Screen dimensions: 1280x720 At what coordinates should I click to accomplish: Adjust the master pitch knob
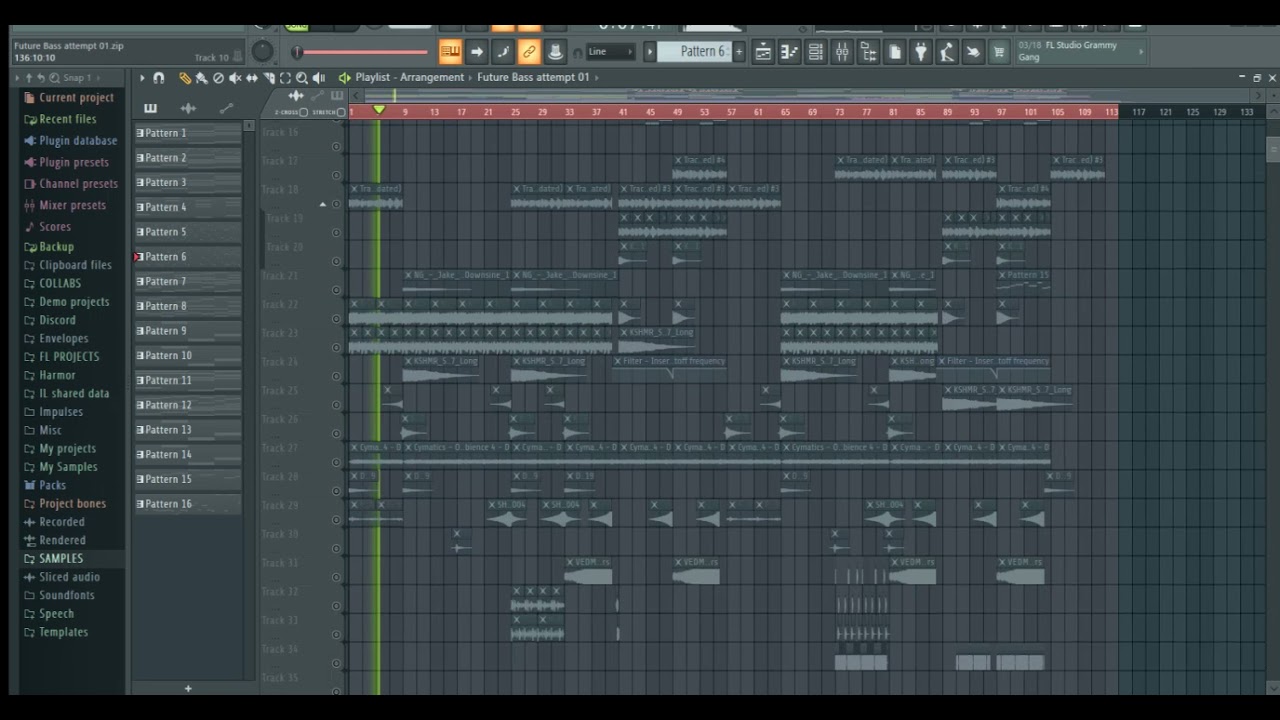262,51
